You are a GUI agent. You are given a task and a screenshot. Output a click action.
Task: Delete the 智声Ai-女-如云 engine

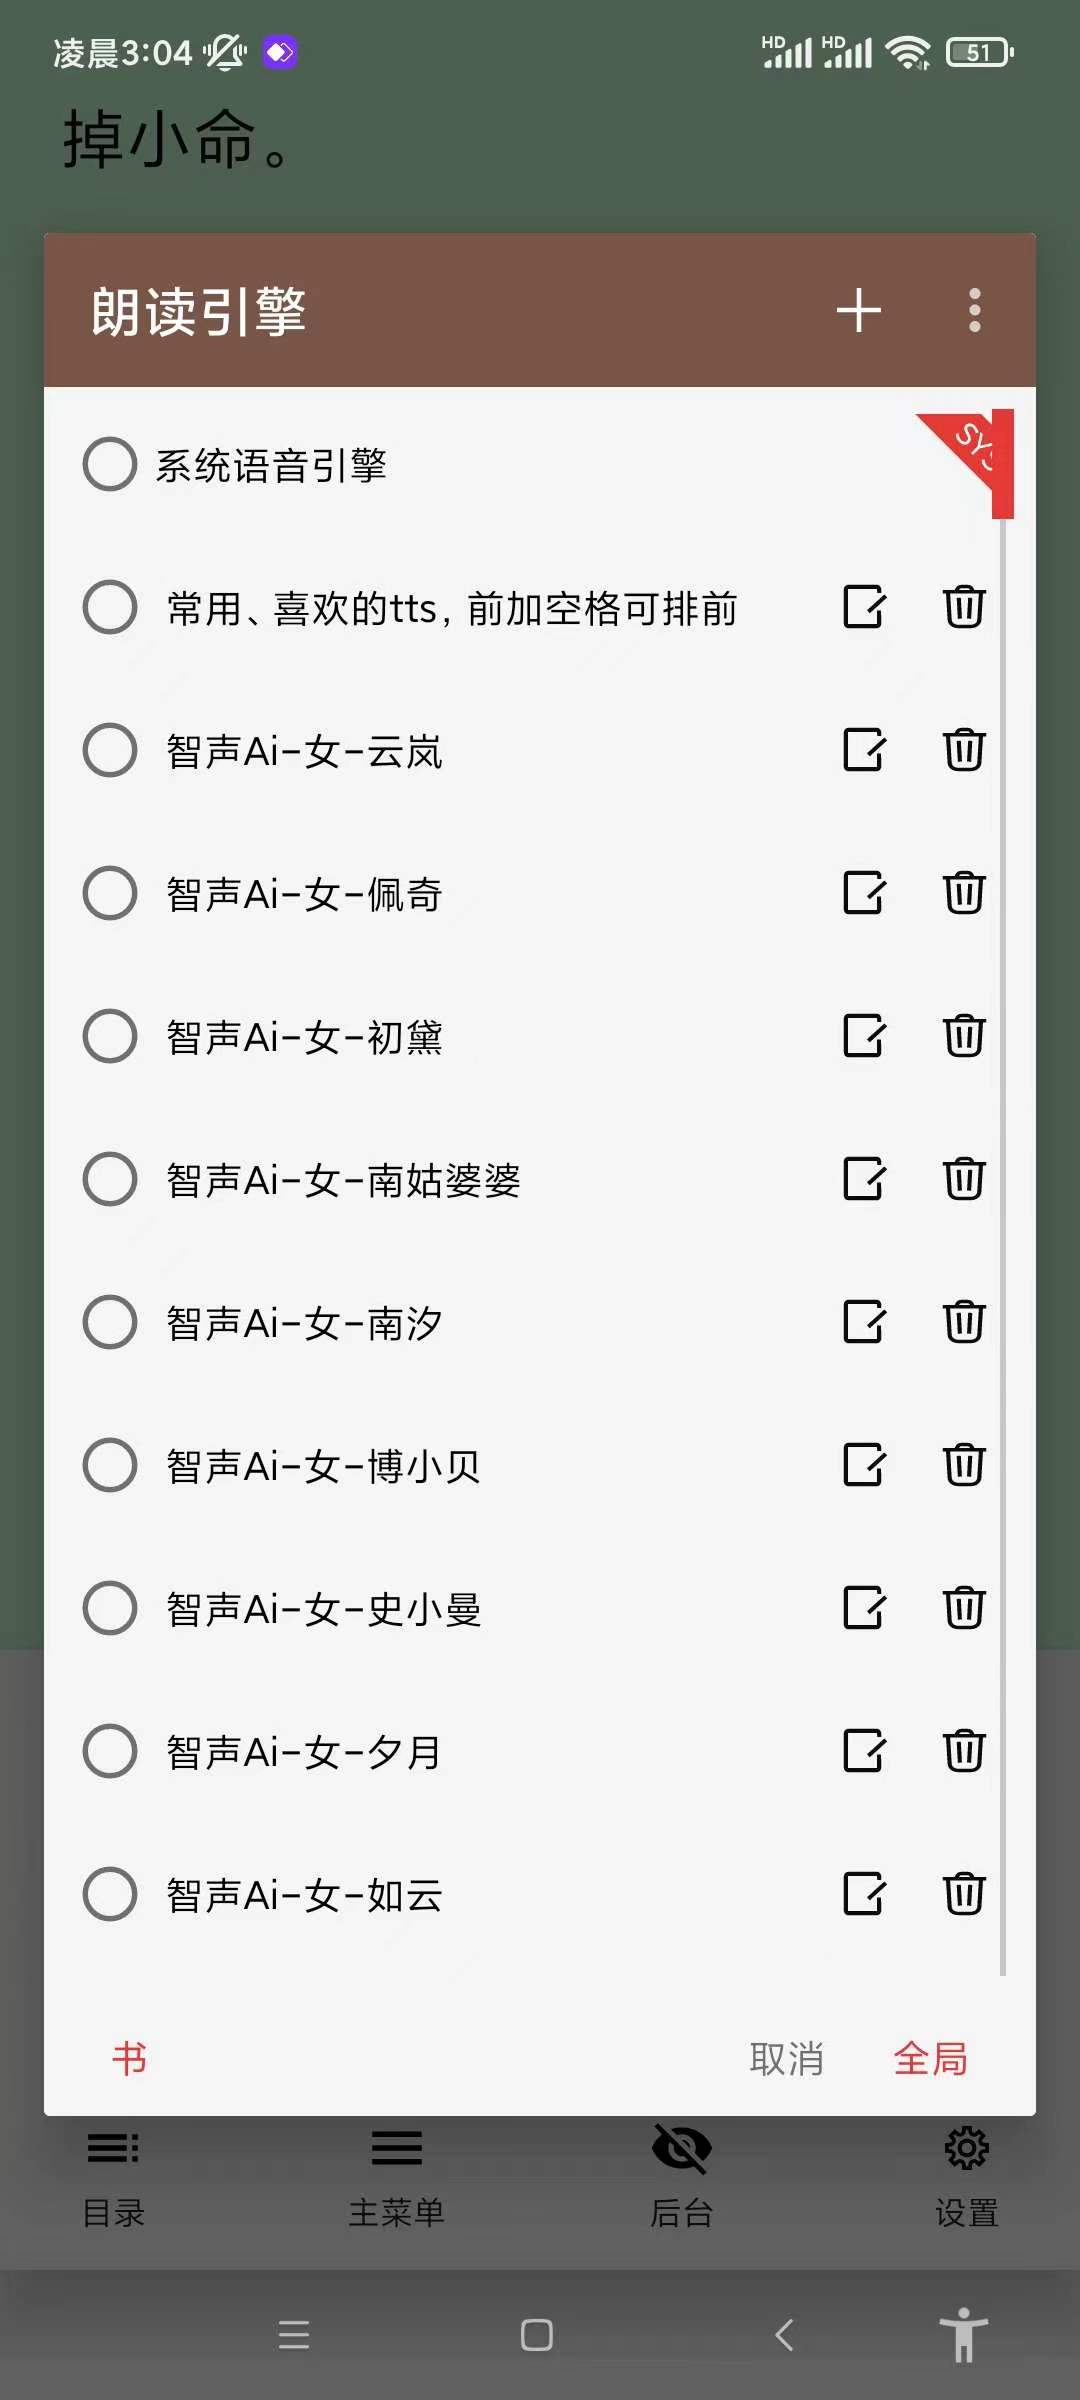(x=964, y=1894)
